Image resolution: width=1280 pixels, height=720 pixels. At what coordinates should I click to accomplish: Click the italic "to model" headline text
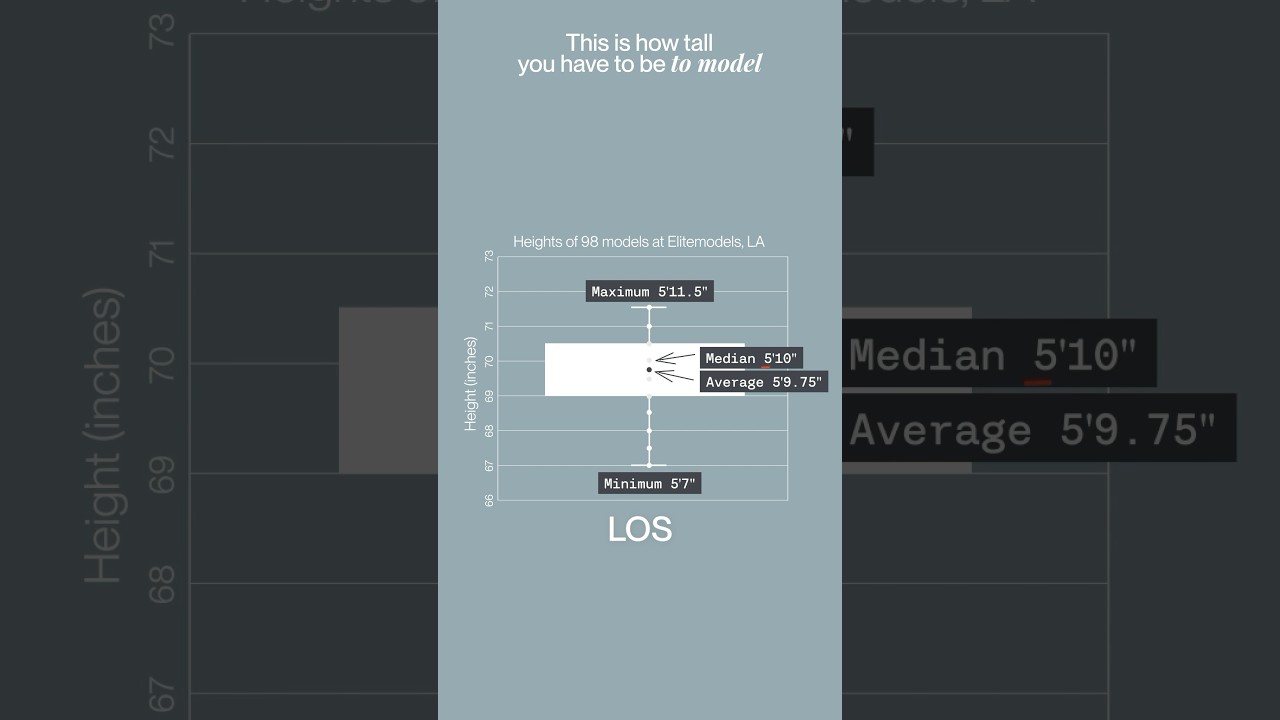(x=716, y=64)
